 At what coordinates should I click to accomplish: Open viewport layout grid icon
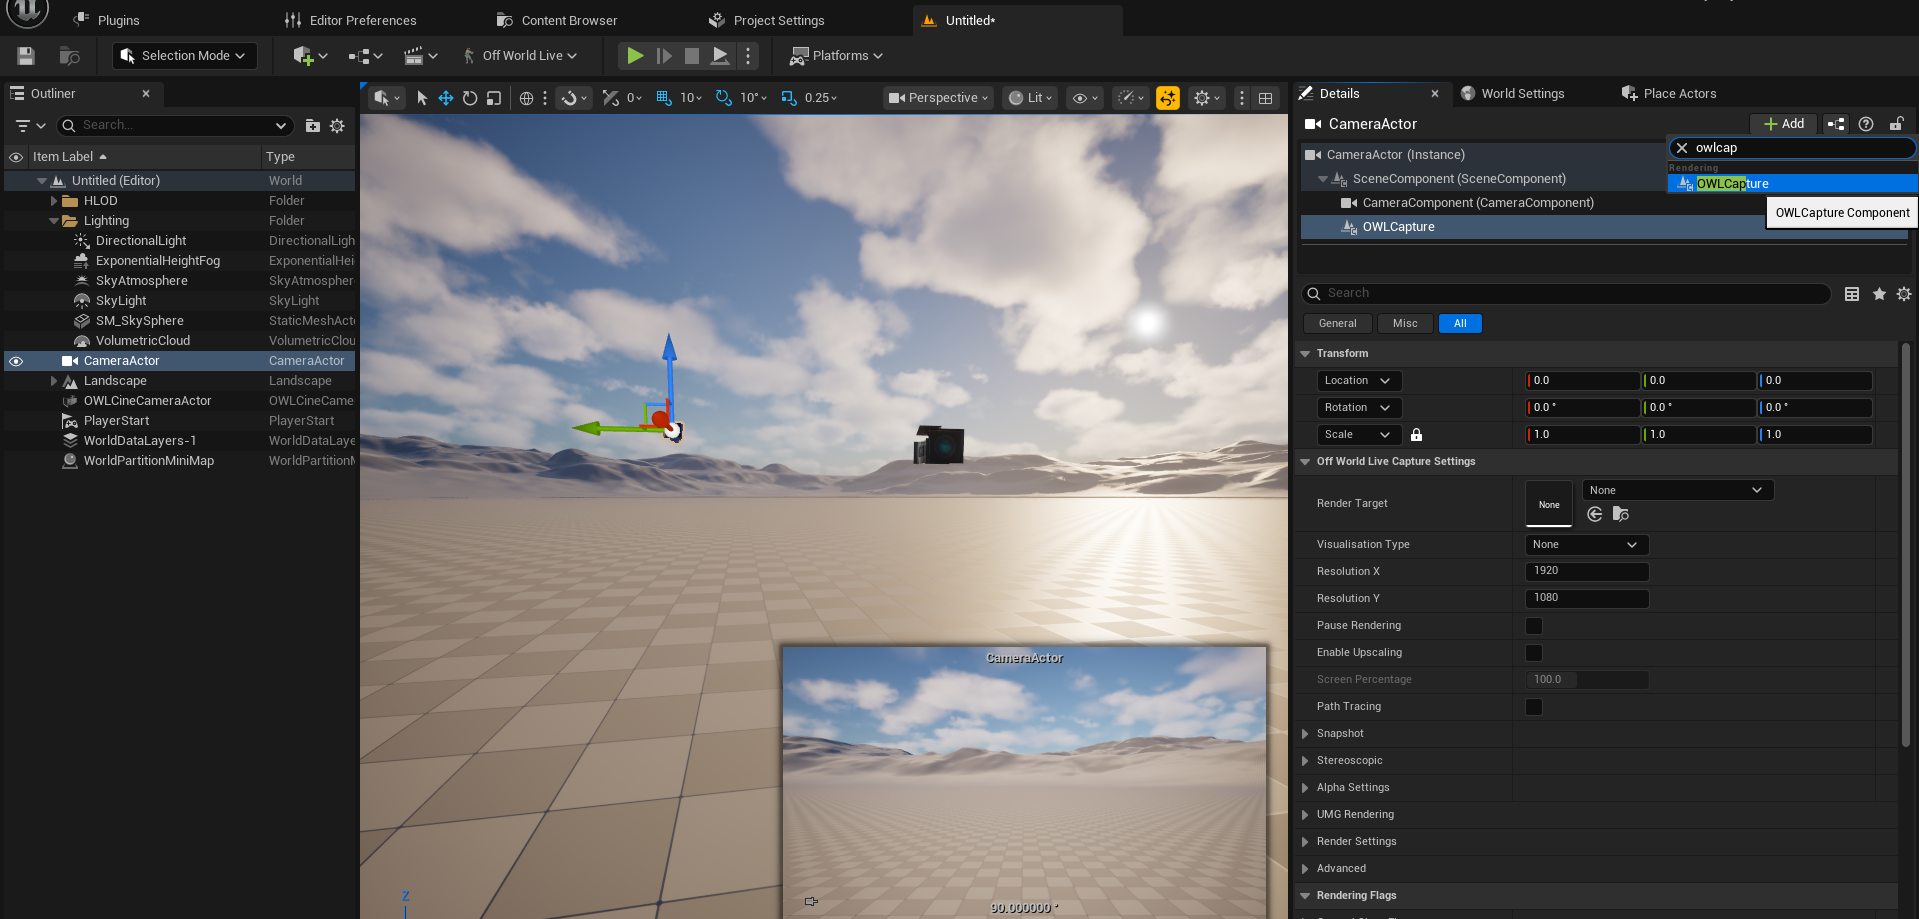[x=1266, y=98]
